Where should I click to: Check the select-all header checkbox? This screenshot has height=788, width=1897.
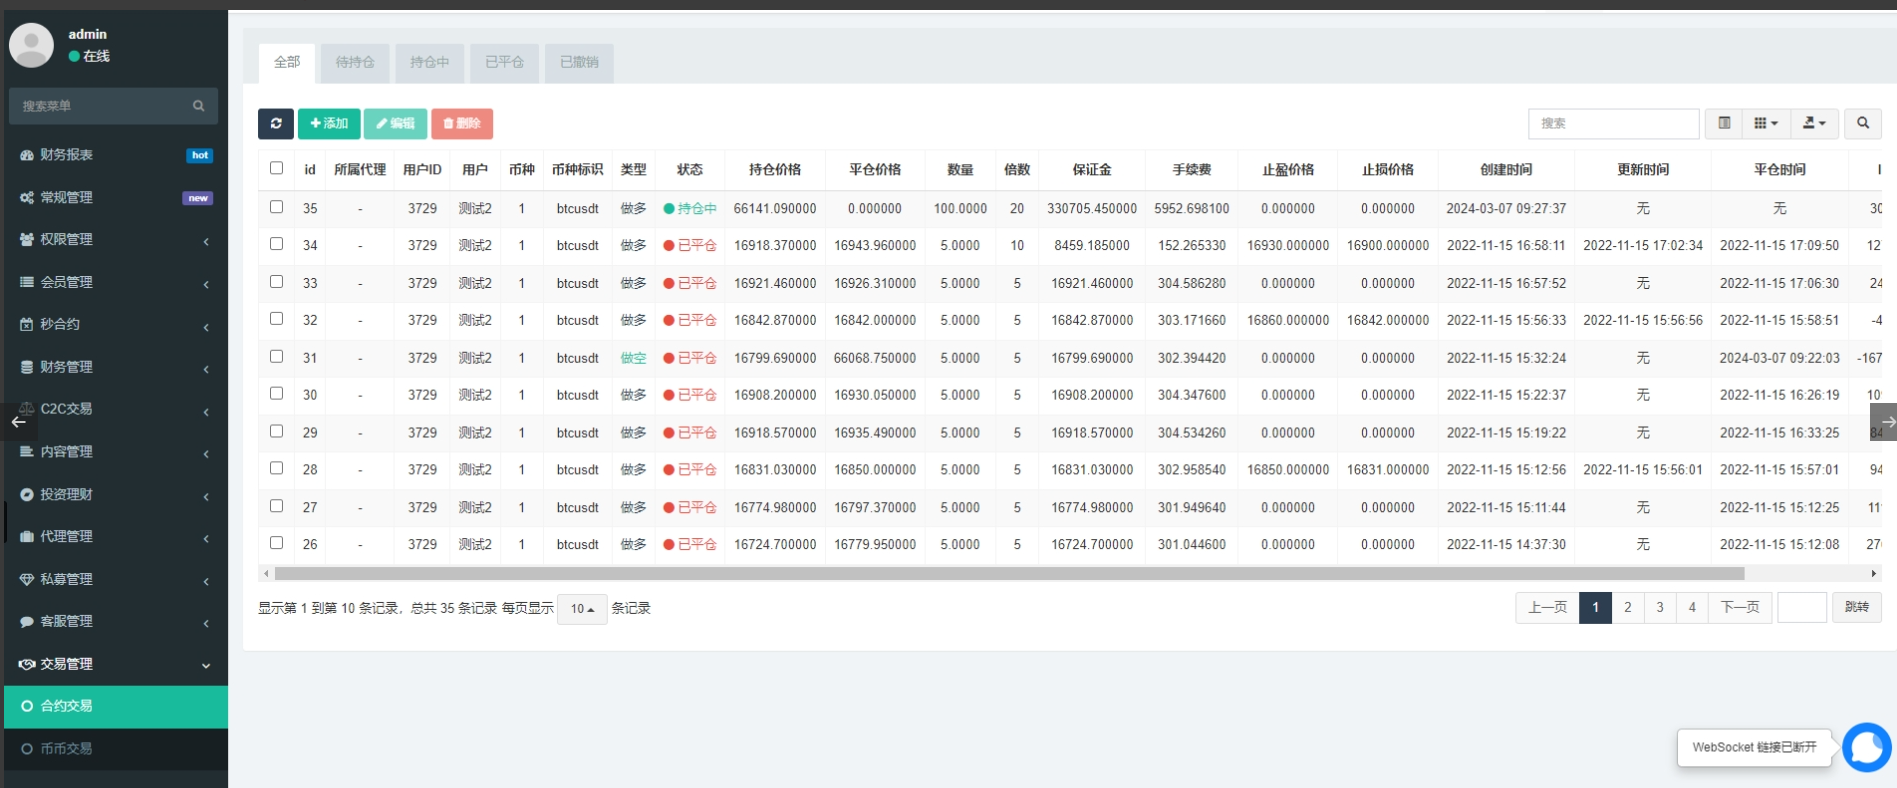pos(277,168)
